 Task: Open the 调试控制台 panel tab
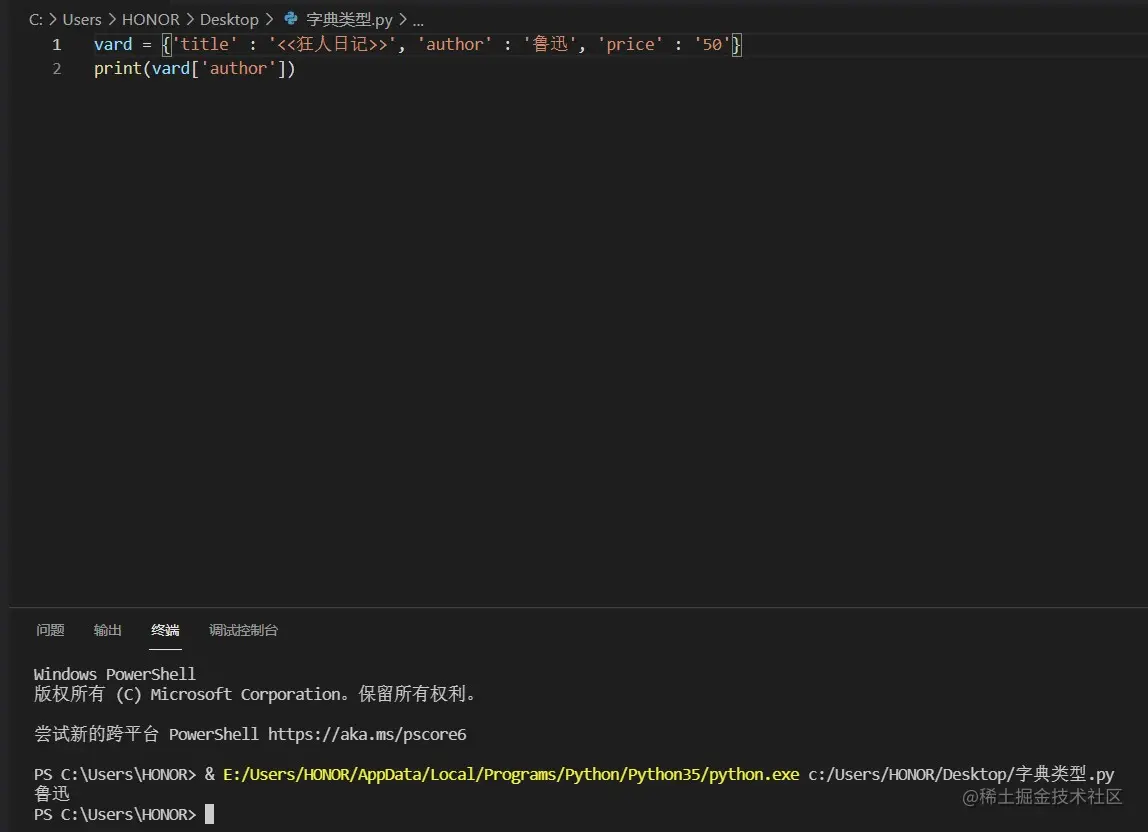[x=244, y=630]
